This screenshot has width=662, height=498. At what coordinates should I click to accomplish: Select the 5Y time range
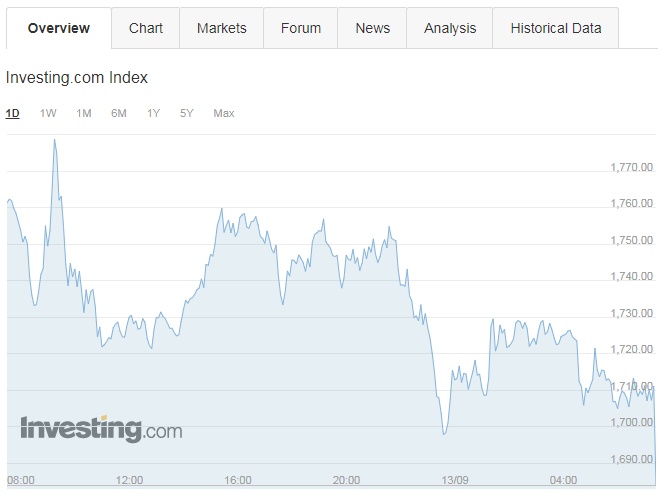[187, 113]
